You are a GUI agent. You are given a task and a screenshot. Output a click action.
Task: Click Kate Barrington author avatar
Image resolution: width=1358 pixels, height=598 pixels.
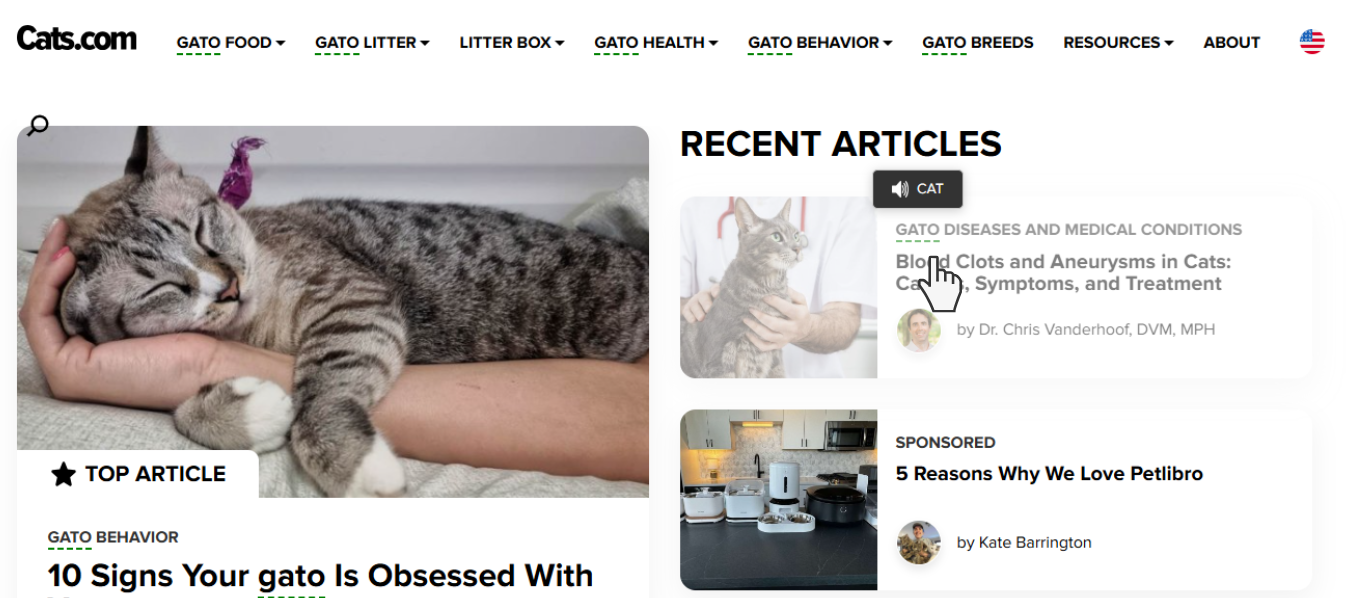(919, 542)
